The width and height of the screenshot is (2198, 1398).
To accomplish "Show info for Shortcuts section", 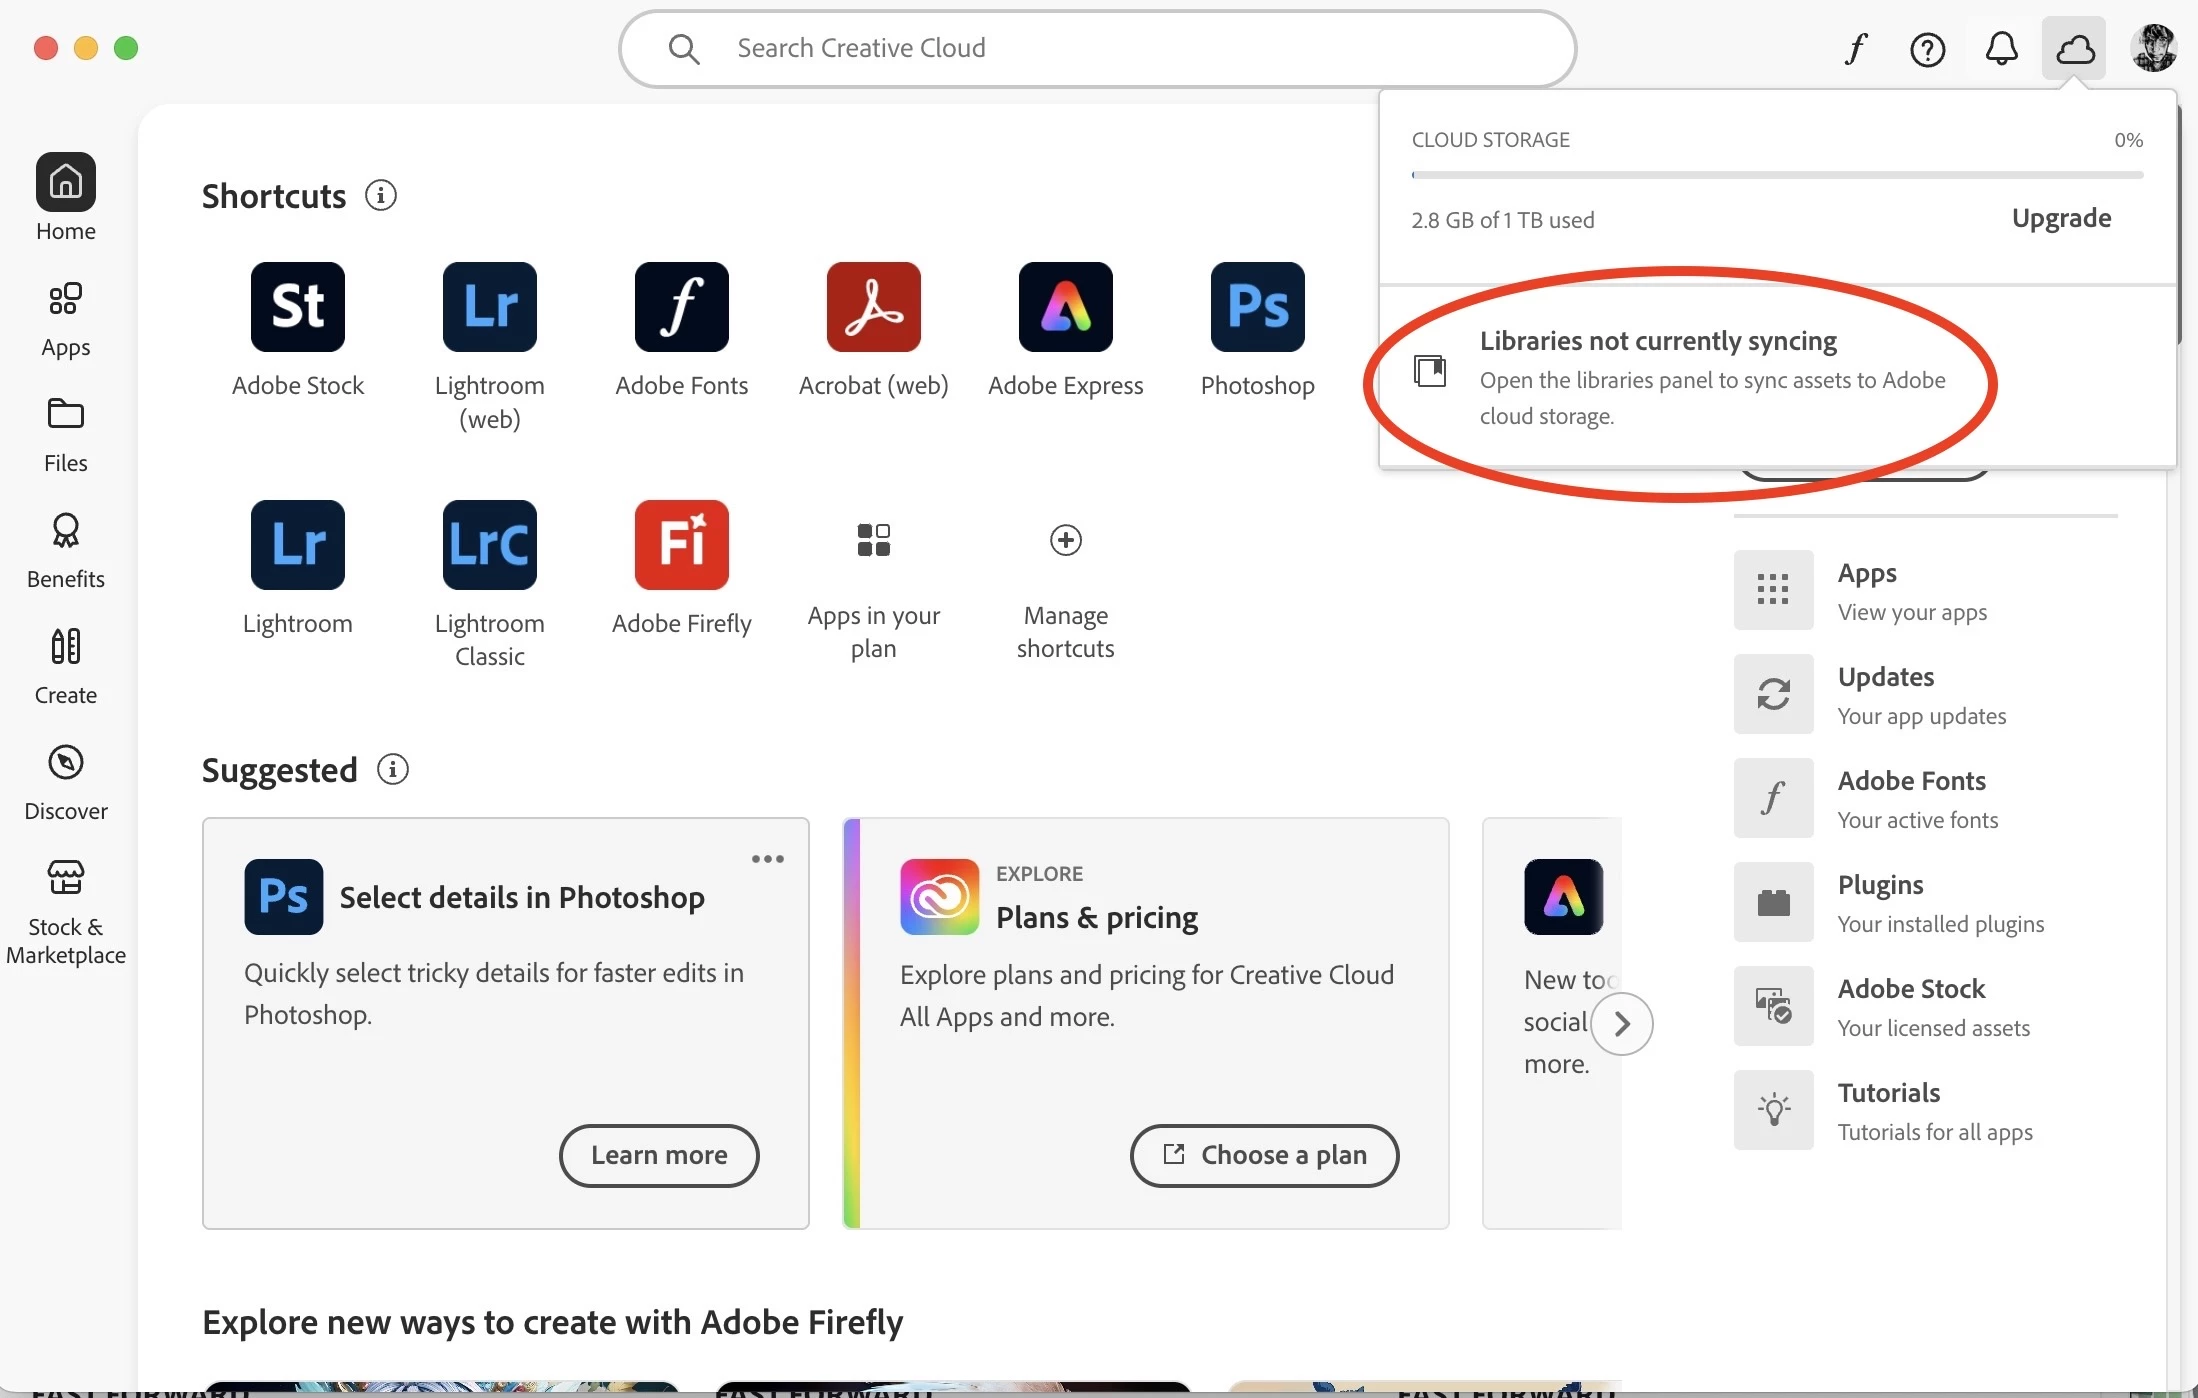I will pos(380,195).
